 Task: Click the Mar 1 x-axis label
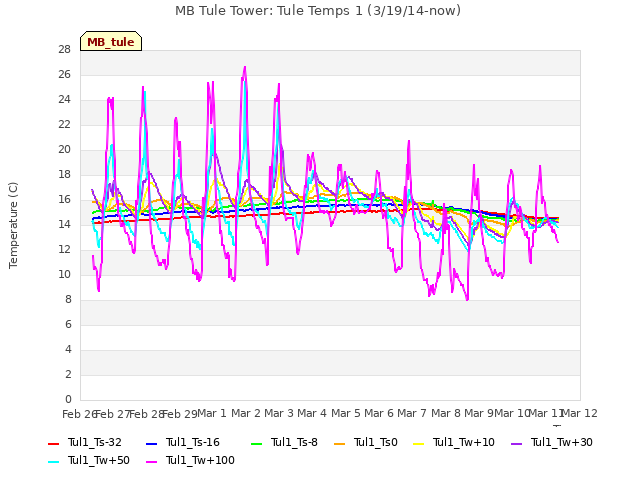(x=212, y=413)
